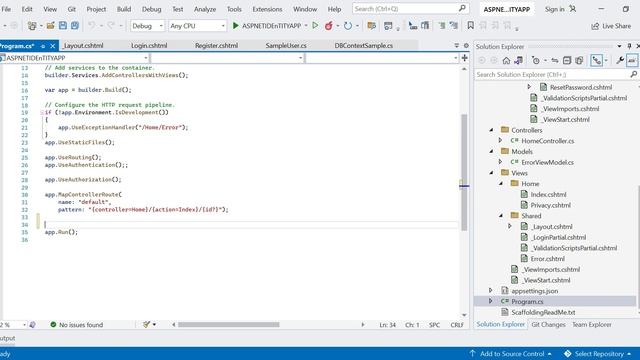Click Show All Files icon in Solution Explorer
Screen dimensions: 640x360
tap(579, 61)
